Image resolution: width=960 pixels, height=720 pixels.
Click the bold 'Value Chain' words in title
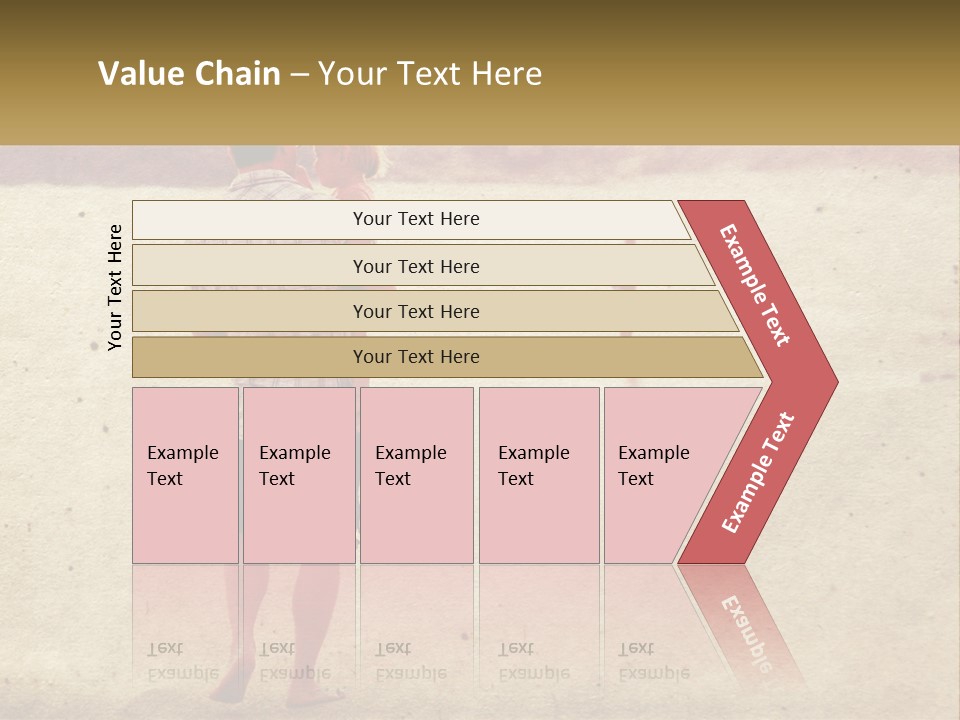[x=189, y=73]
